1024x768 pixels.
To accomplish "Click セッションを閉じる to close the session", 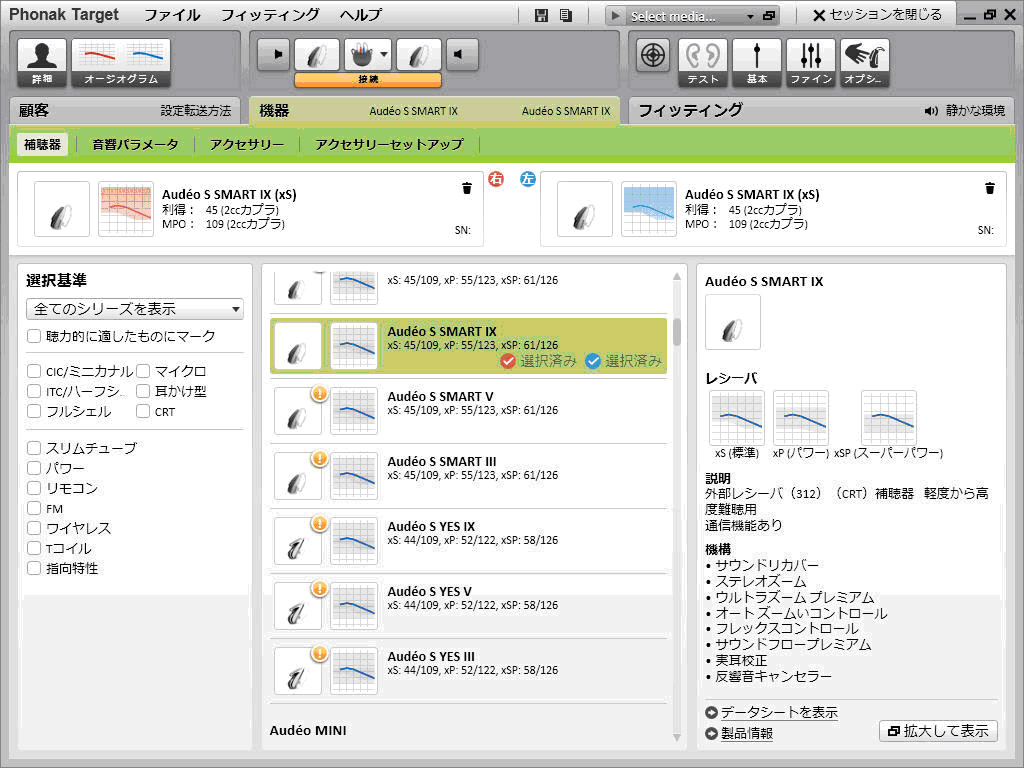I will (878, 15).
